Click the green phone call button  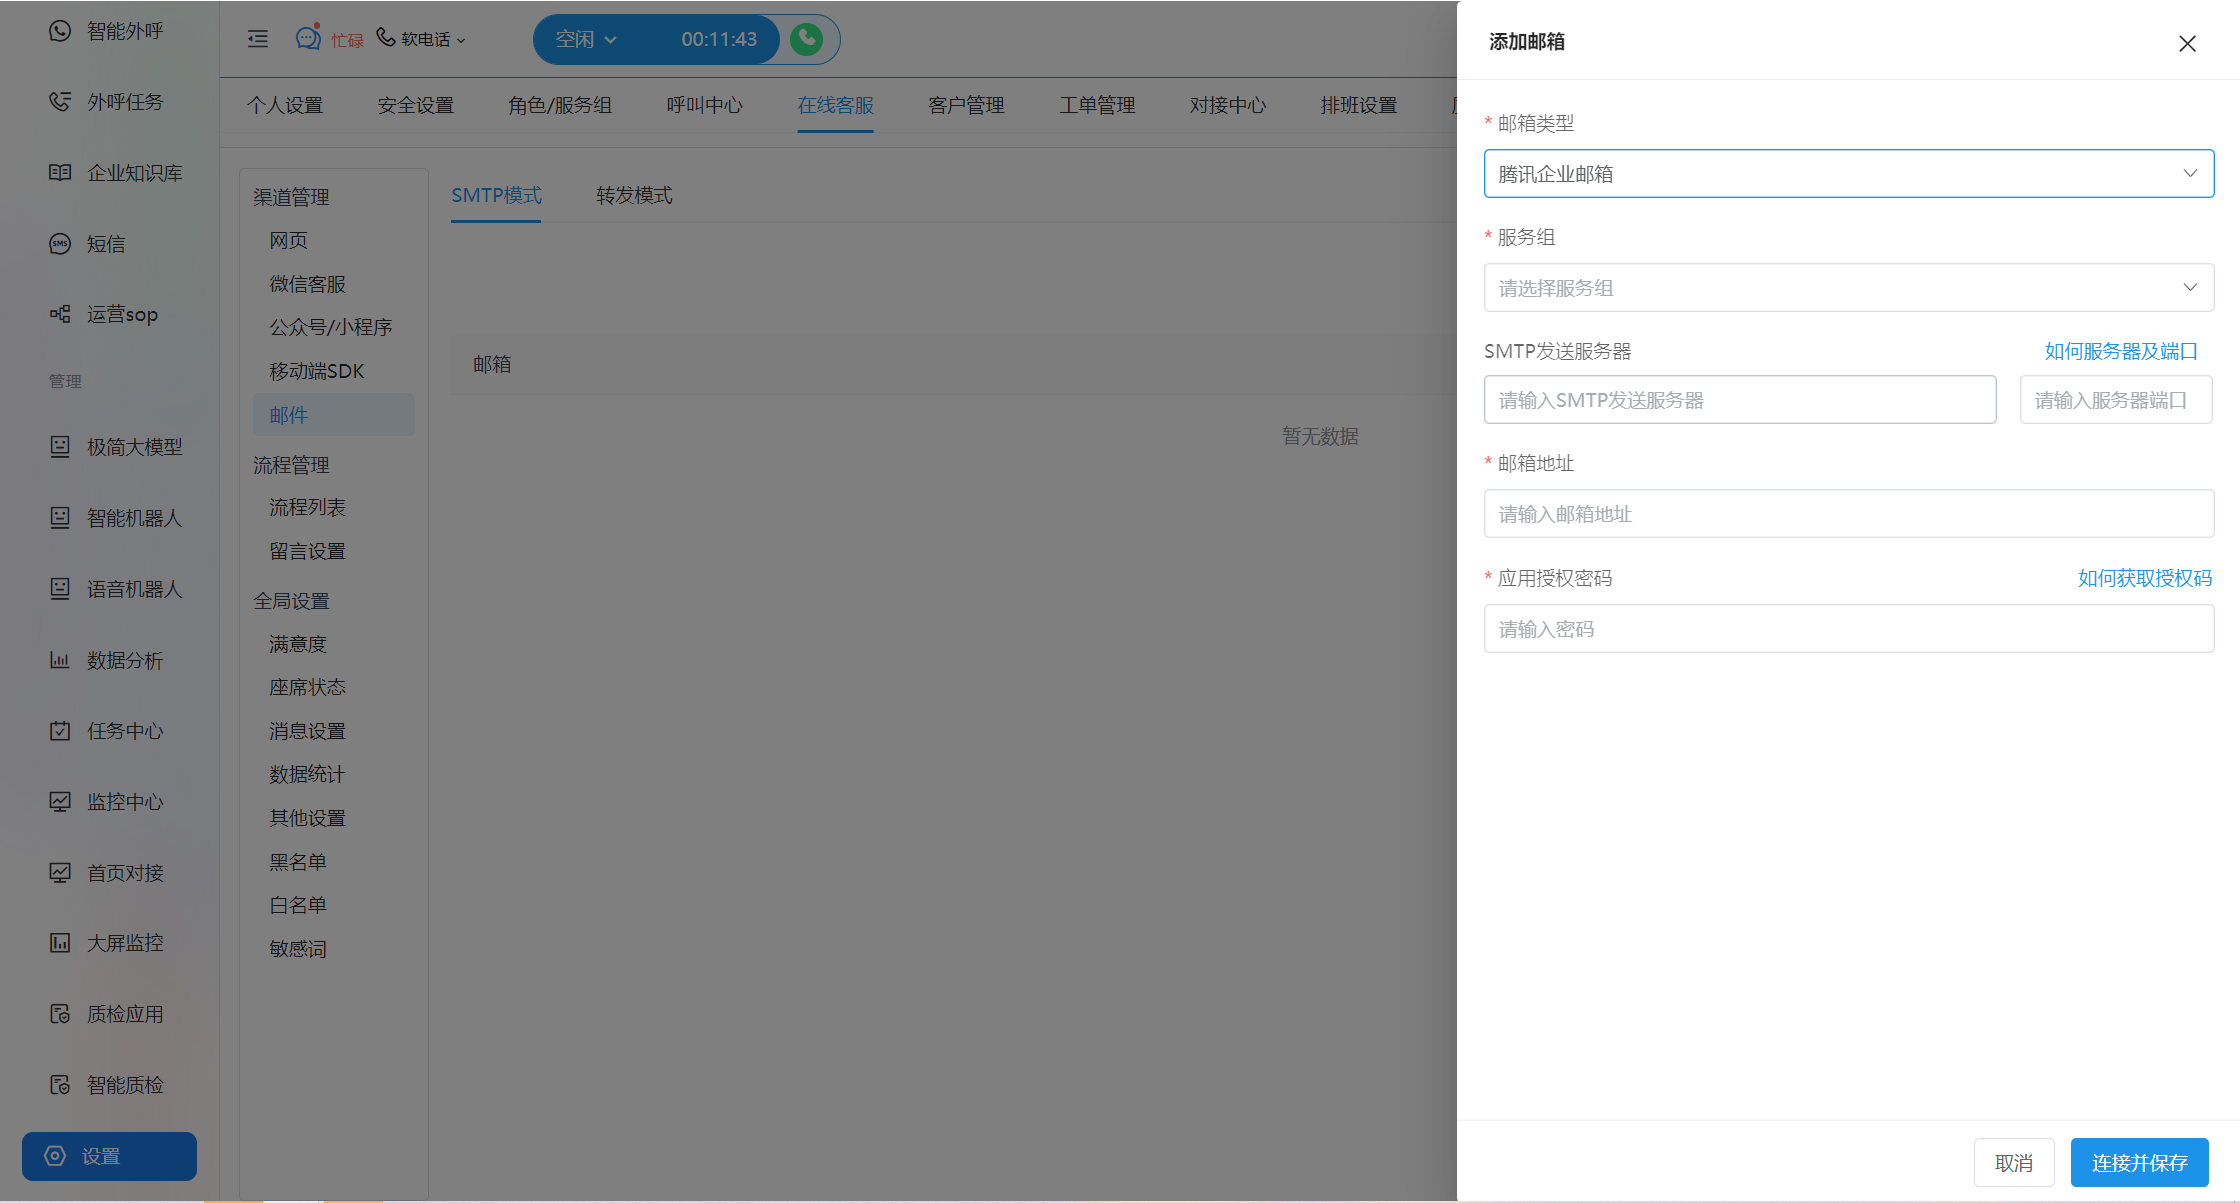807,39
